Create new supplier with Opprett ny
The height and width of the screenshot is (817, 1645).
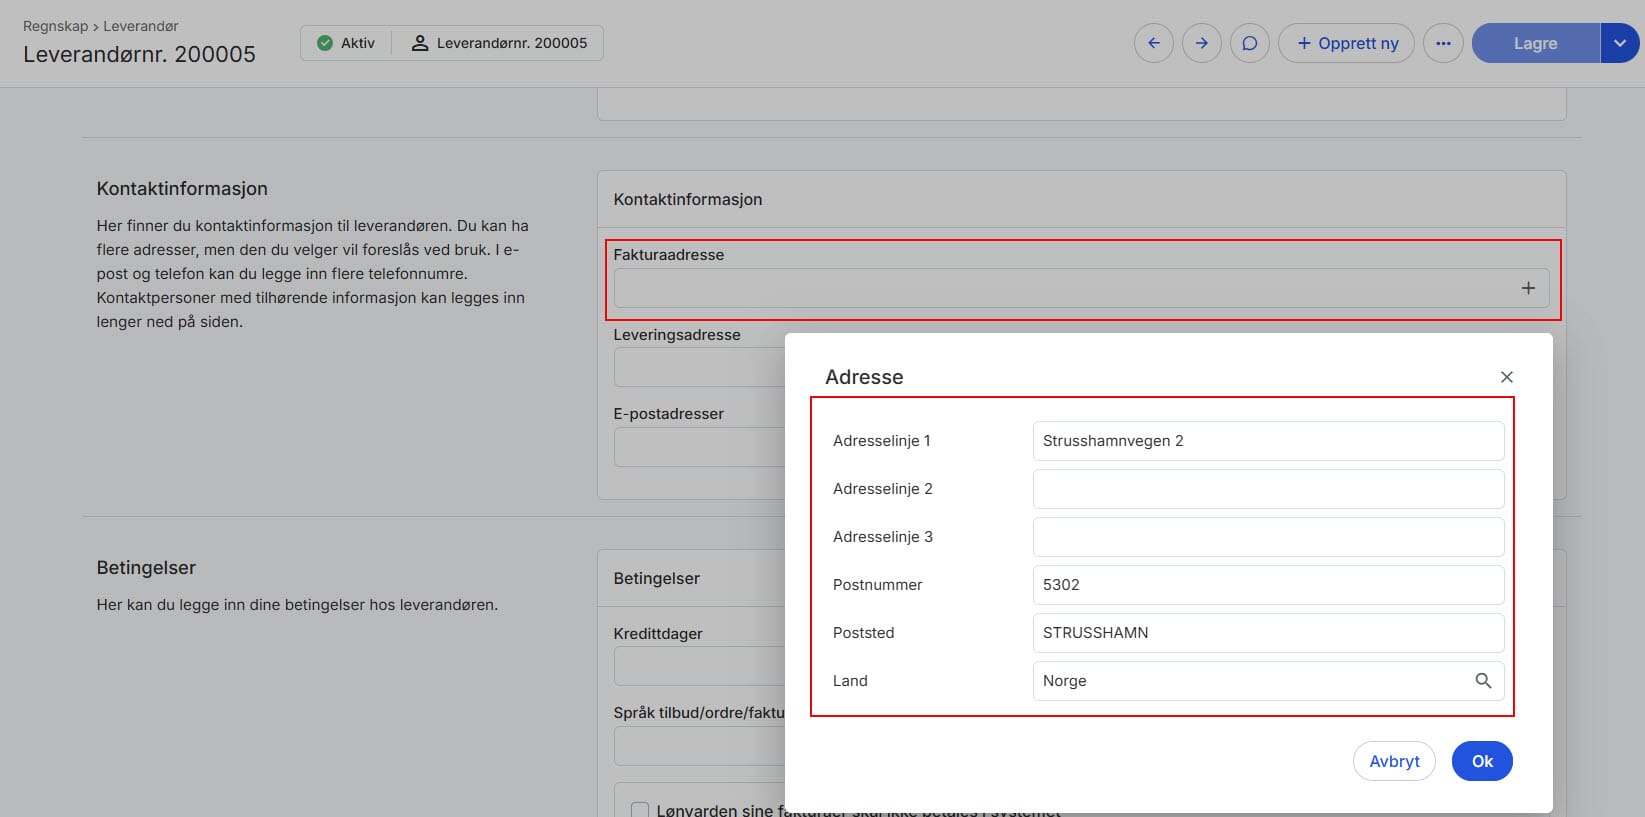1346,43
